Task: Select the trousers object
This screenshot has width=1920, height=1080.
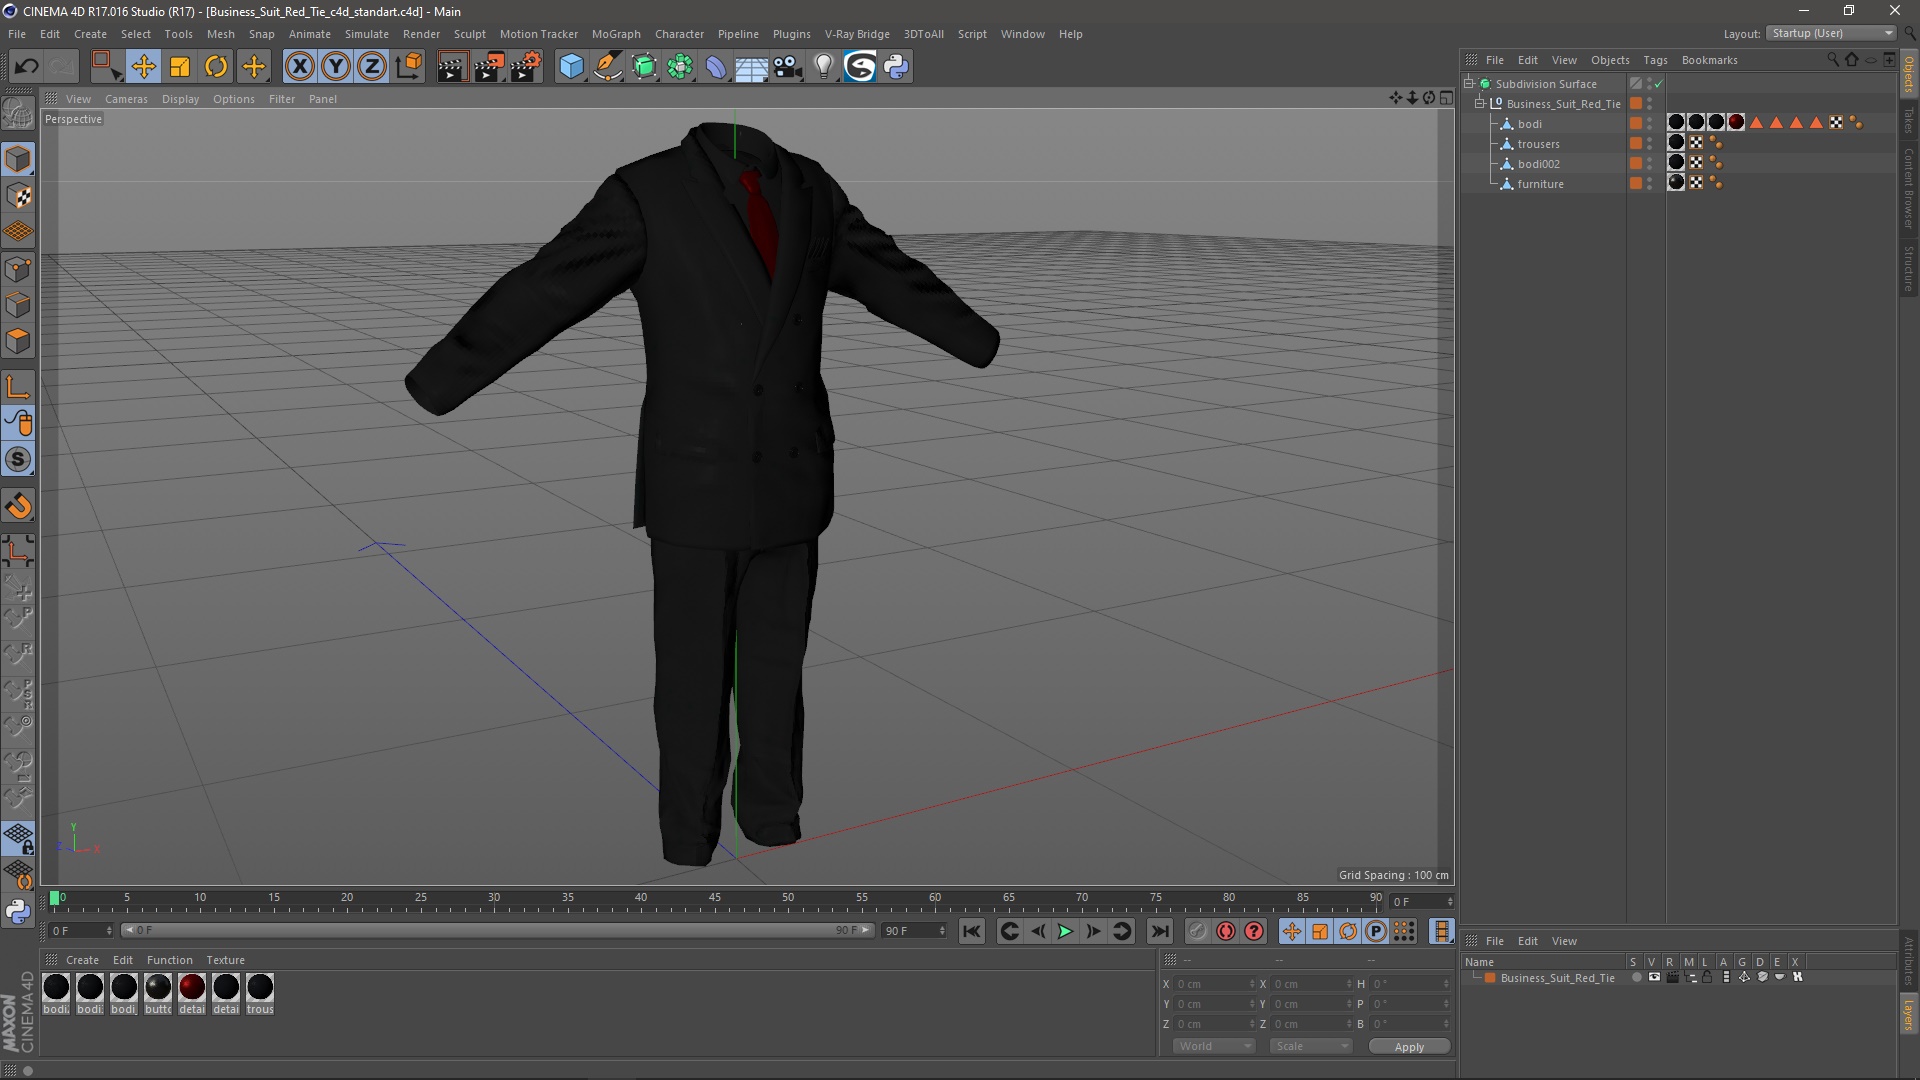Action: pyautogui.click(x=1538, y=144)
